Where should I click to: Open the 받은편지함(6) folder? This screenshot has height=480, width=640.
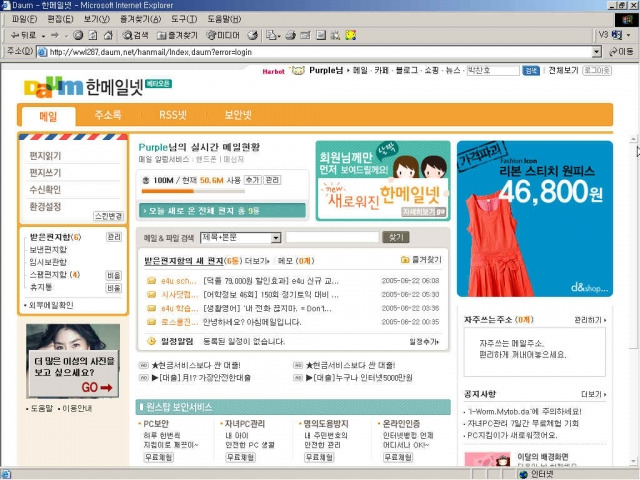pyautogui.click(x=55, y=237)
